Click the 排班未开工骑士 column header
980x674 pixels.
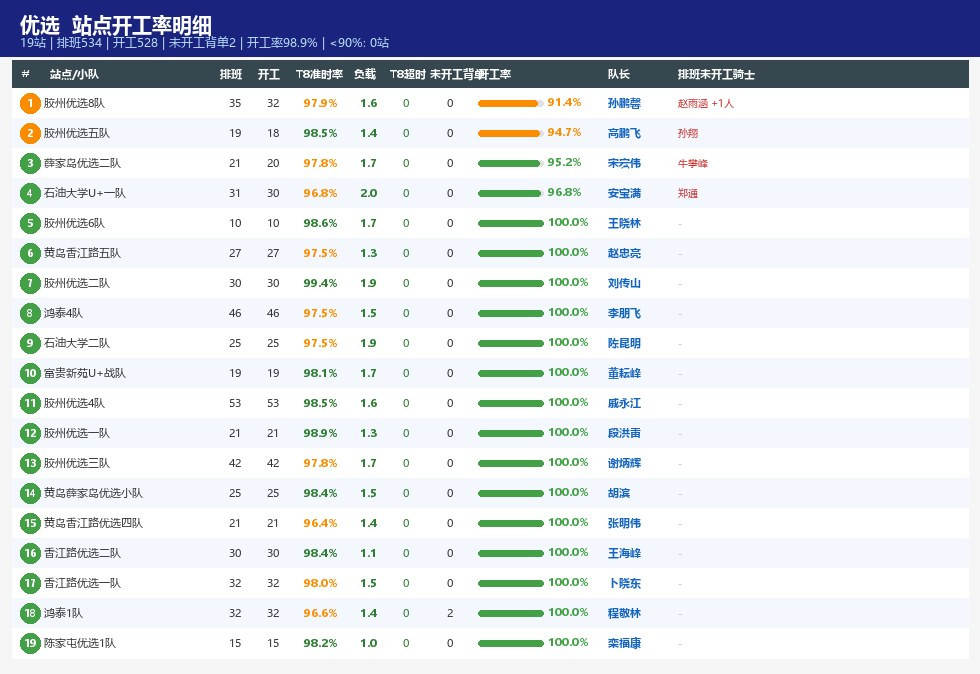tap(716, 74)
